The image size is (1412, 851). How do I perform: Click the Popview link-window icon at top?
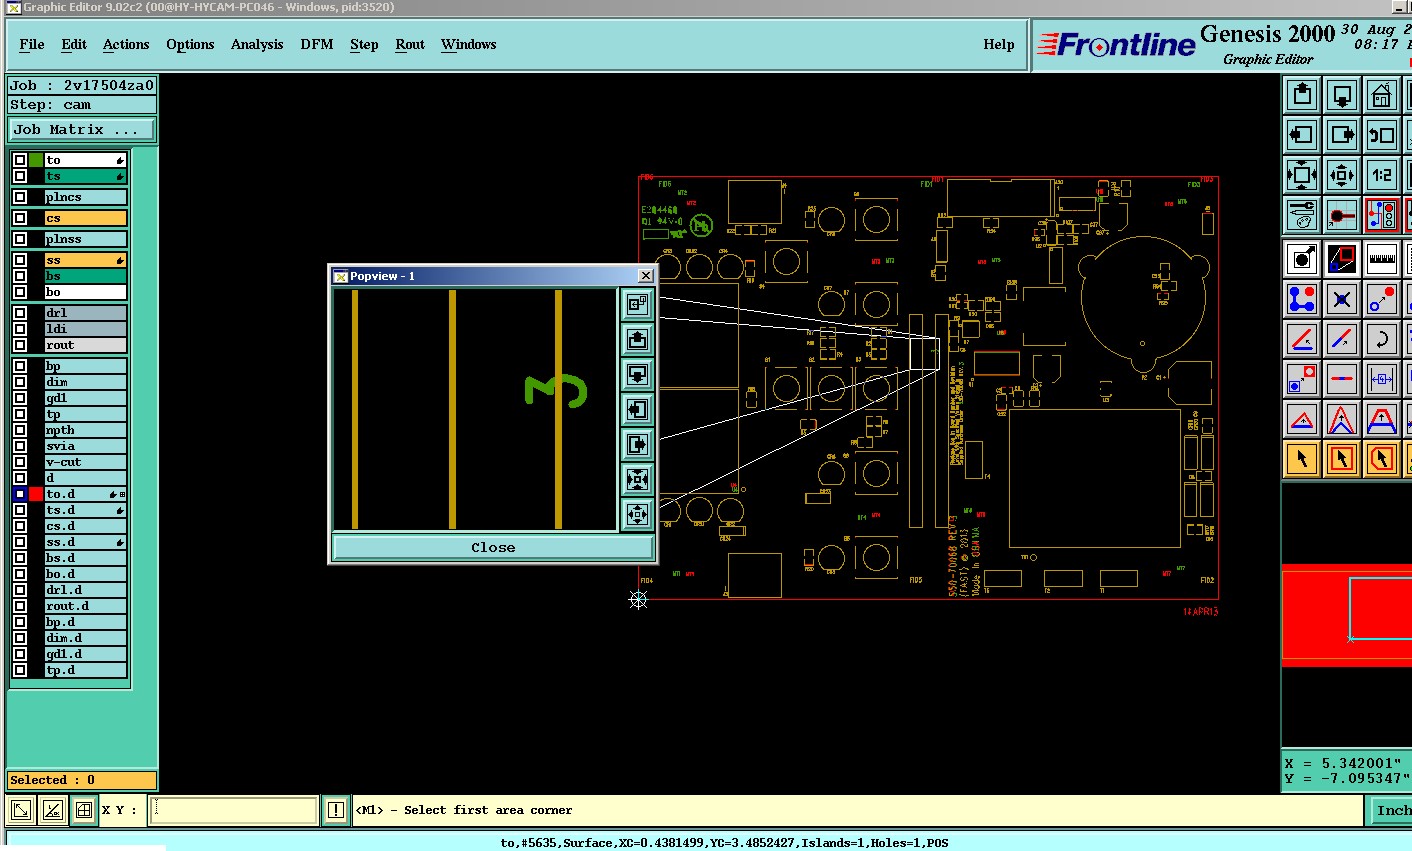637,304
